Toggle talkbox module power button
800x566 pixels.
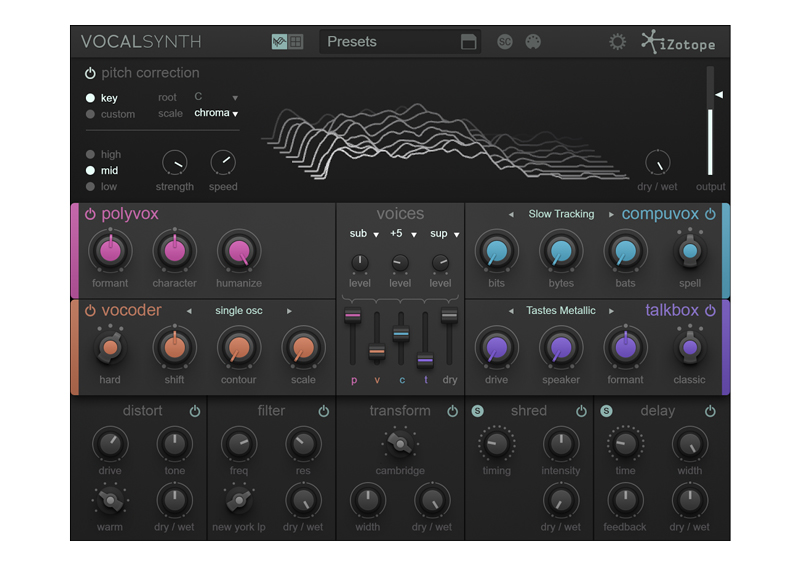pyautogui.click(x=710, y=310)
